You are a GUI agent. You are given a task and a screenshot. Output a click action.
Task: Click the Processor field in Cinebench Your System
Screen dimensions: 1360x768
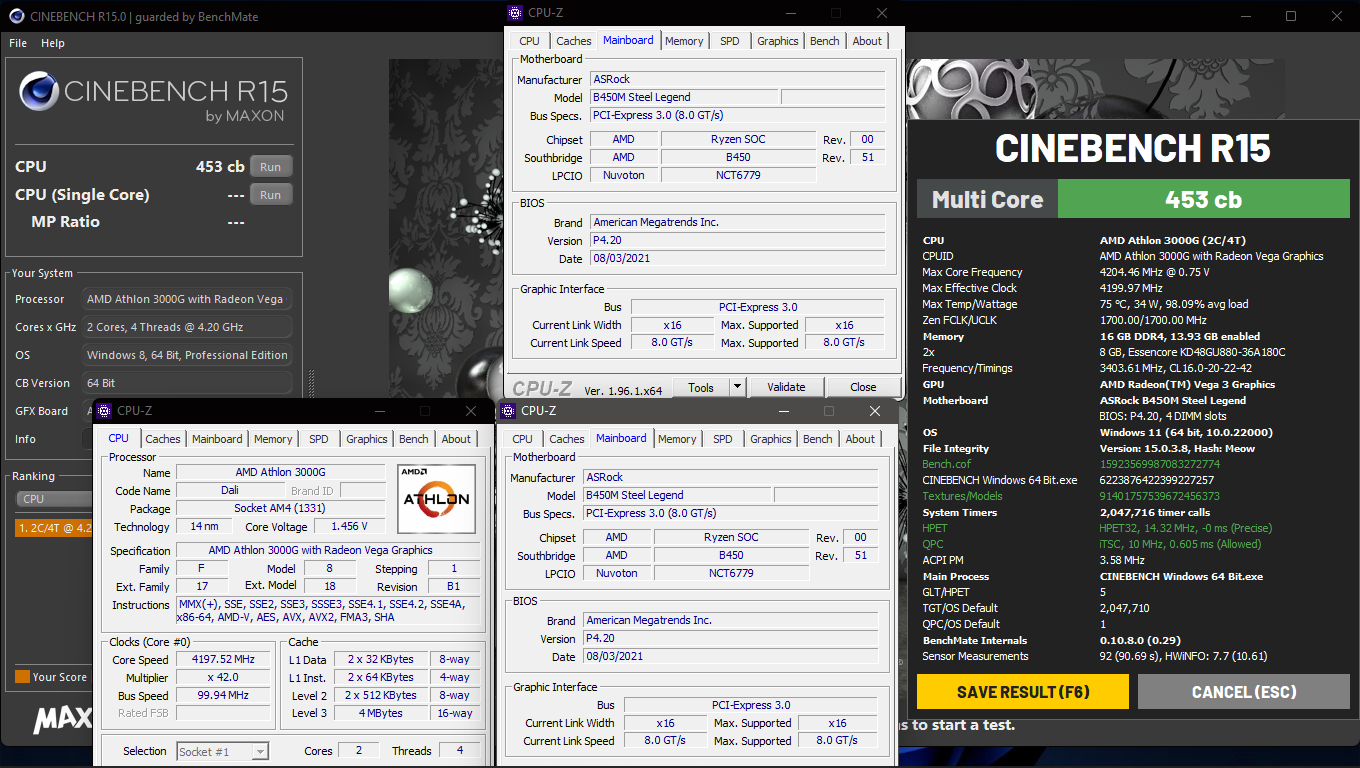pyautogui.click(x=188, y=299)
